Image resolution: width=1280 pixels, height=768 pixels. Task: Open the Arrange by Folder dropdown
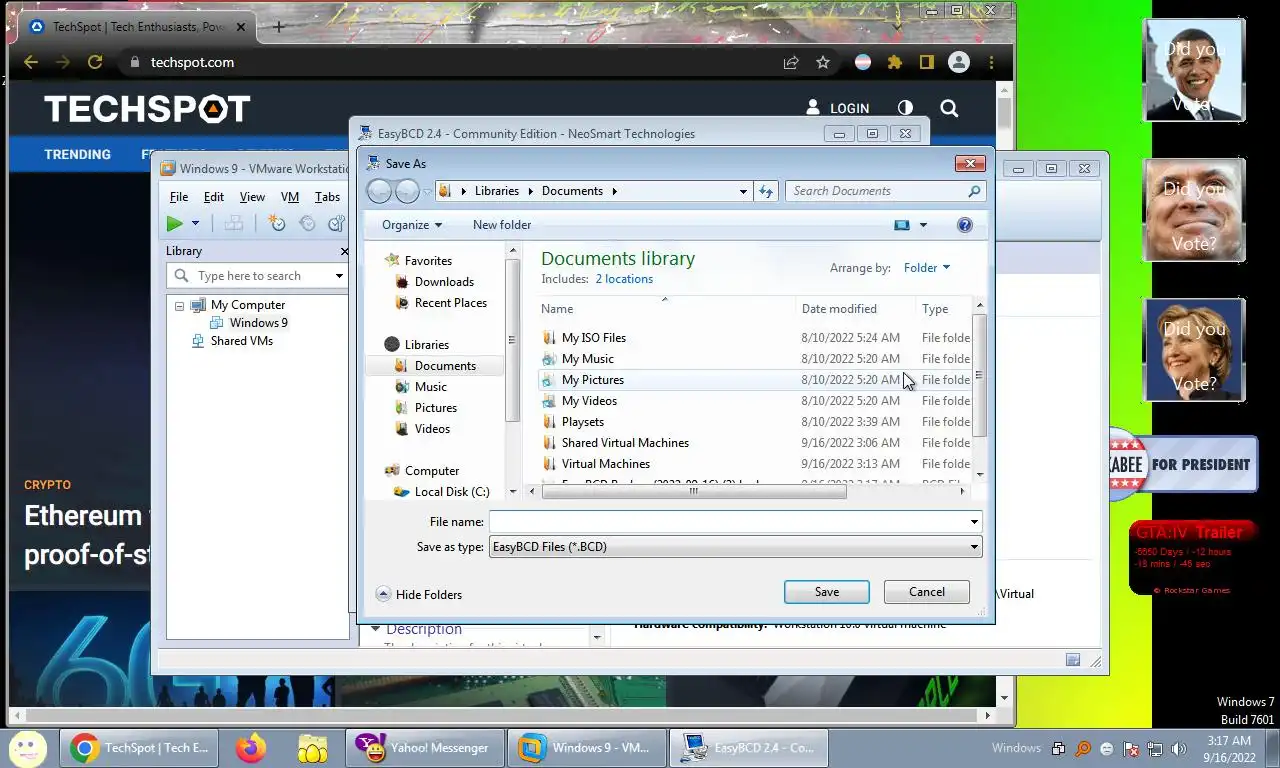click(x=927, y=268)
